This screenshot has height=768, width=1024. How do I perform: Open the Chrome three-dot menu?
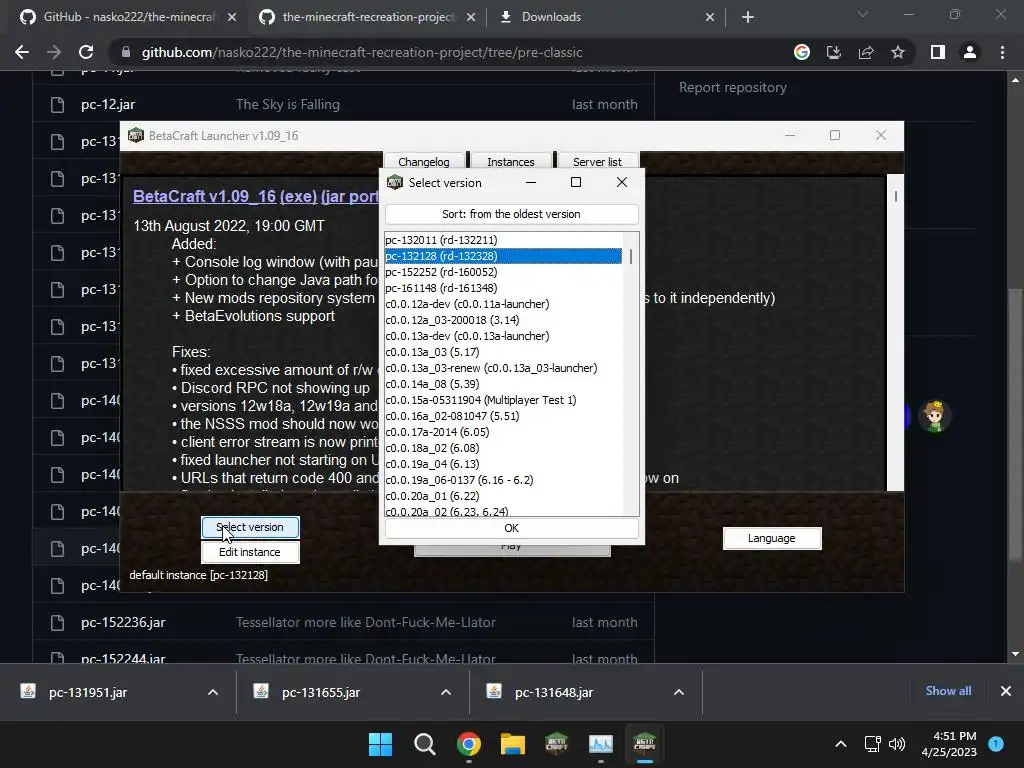pyautogui.click(x=1002, y=52)
